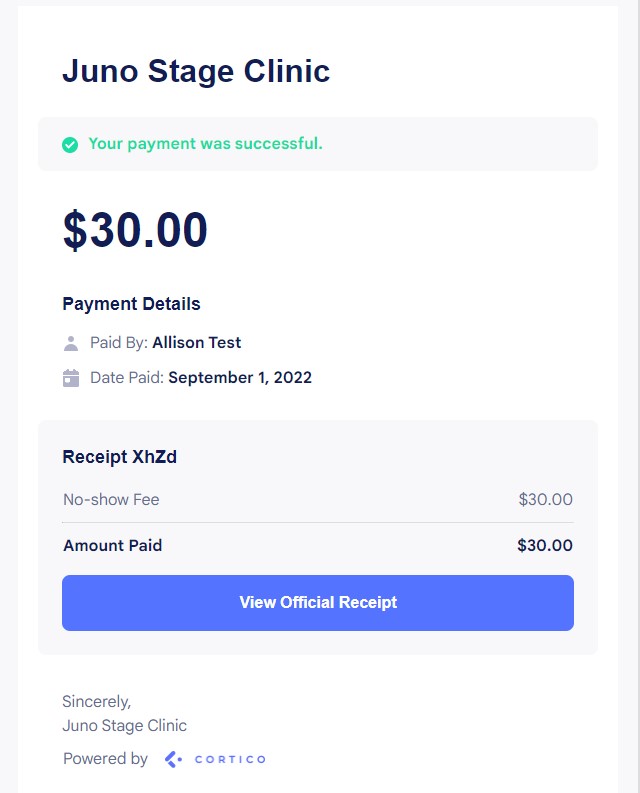This screenshot has width=640, height=793.
Task: Select the payer name Allison Test
Action: (196, 343)
